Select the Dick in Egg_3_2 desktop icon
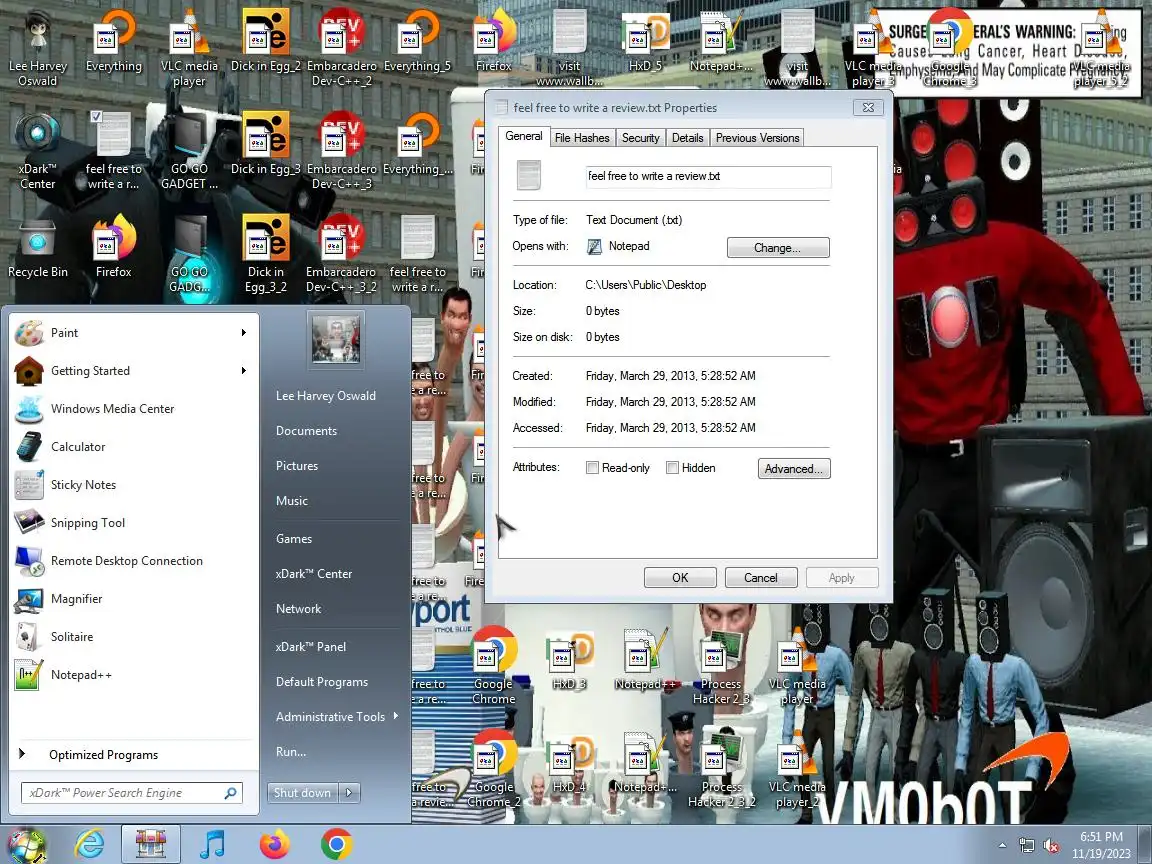1152x864 pixels. (x=265, y=253)
